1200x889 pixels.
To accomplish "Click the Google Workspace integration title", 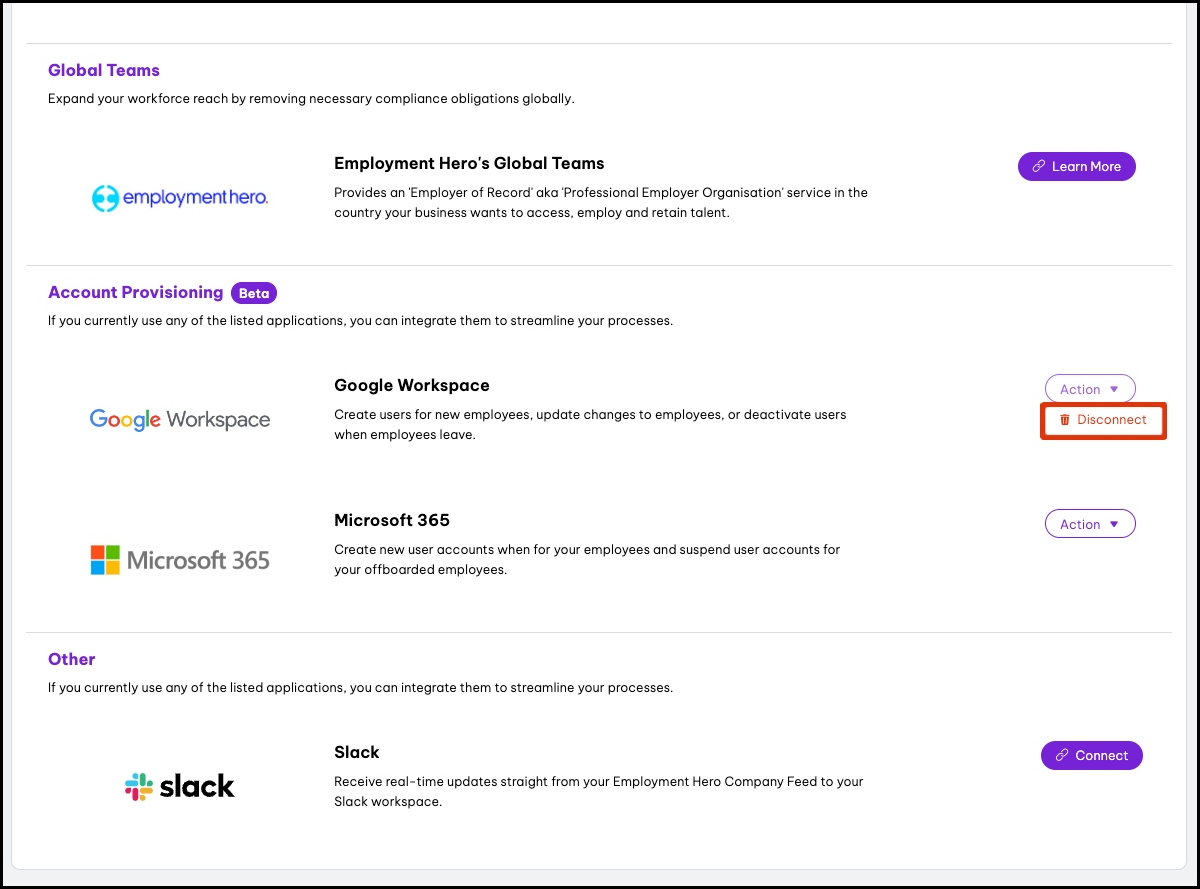I will (411, 385).
